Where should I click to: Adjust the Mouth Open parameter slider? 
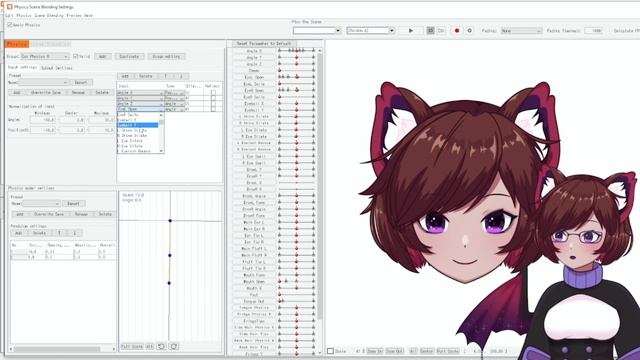tap(296, 281)
